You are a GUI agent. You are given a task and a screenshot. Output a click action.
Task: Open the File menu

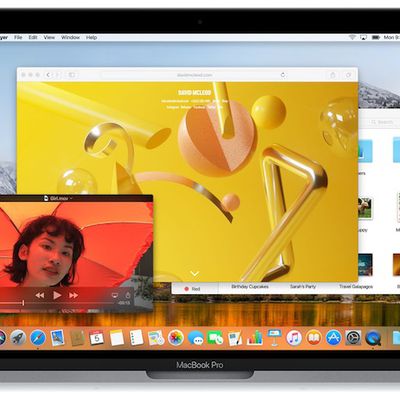point(18,37)
